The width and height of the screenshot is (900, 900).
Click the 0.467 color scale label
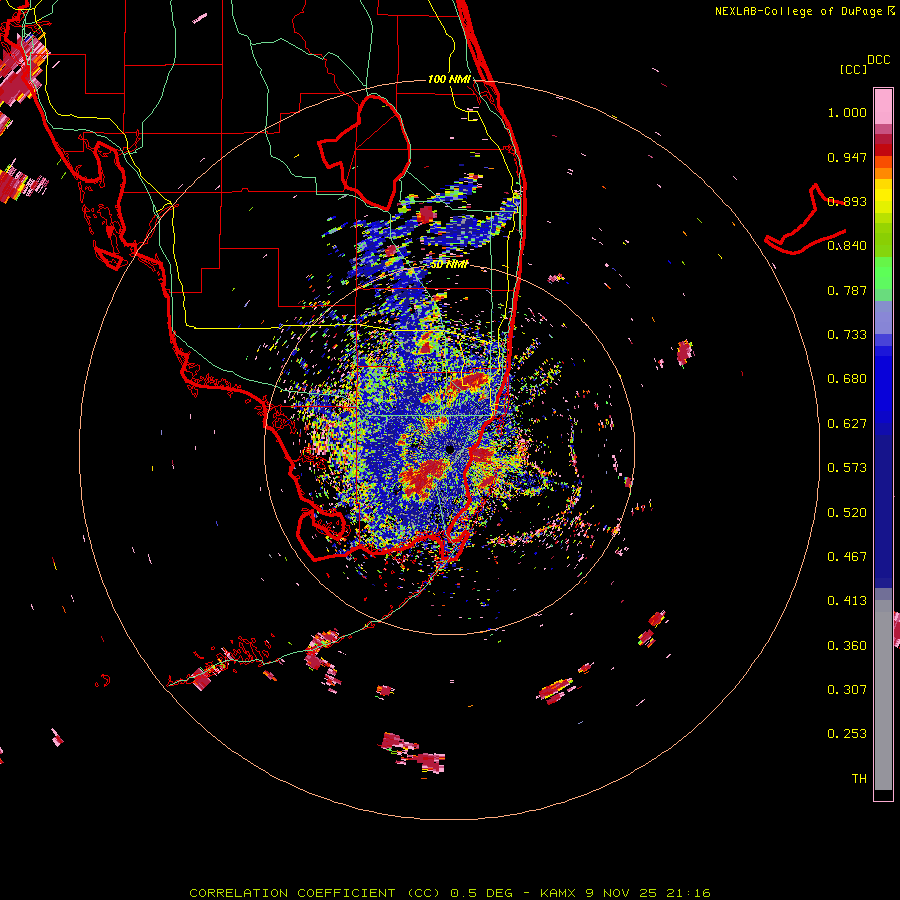pos(847,556)
